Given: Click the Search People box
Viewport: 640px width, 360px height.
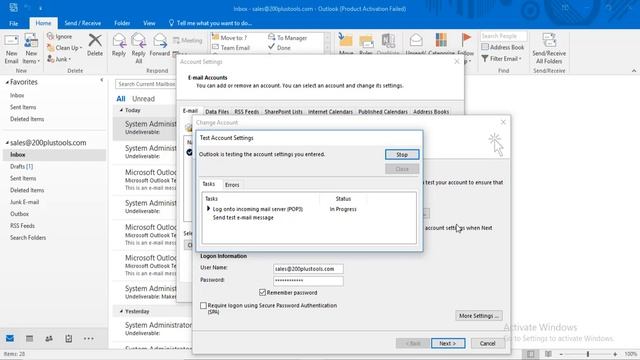Looking at the screenshot, I should [x=503, y=36].
